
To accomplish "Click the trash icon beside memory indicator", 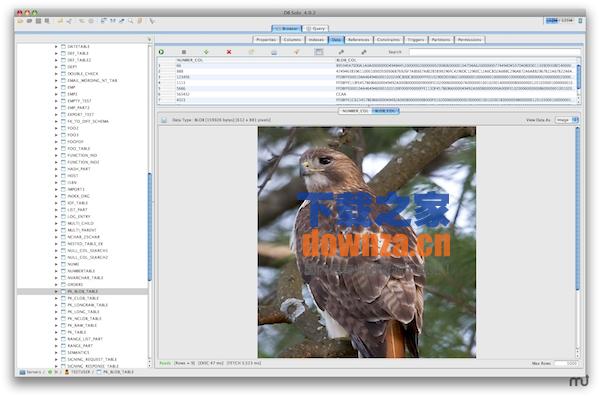I will pyautogui.click(x=580, y=20).
